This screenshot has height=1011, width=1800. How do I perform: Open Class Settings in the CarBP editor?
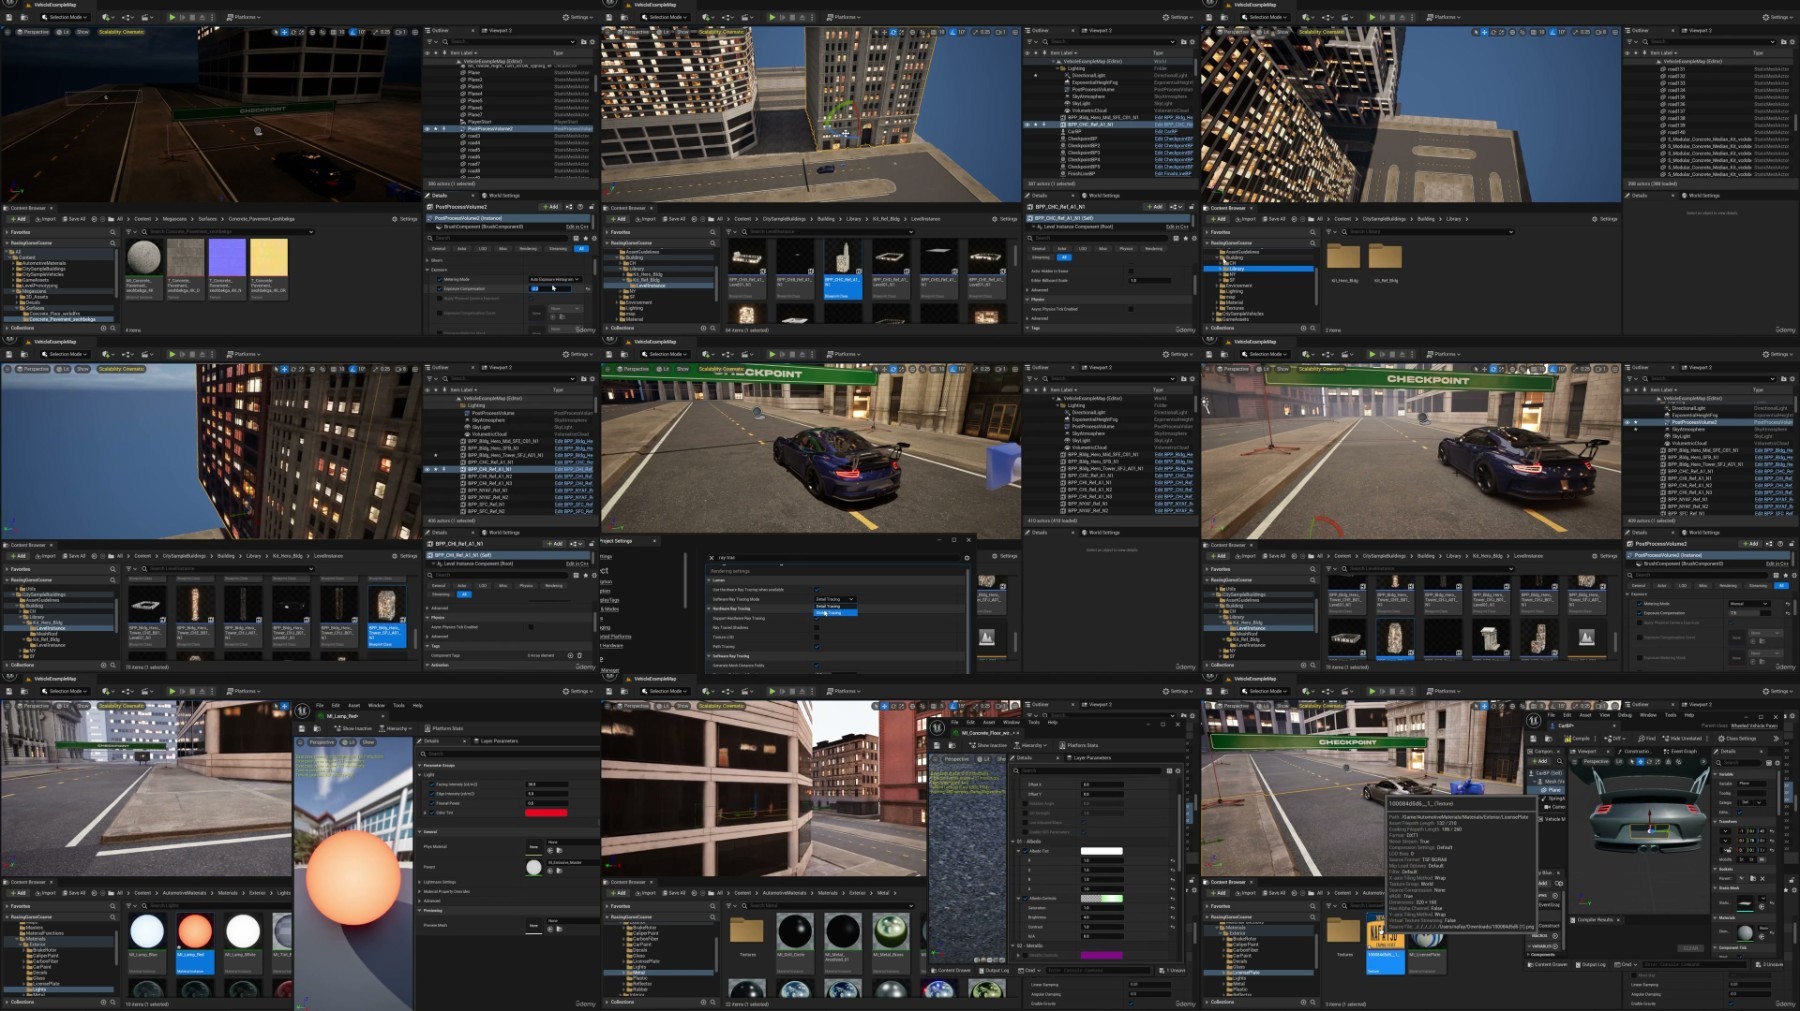pos(1737,738)
